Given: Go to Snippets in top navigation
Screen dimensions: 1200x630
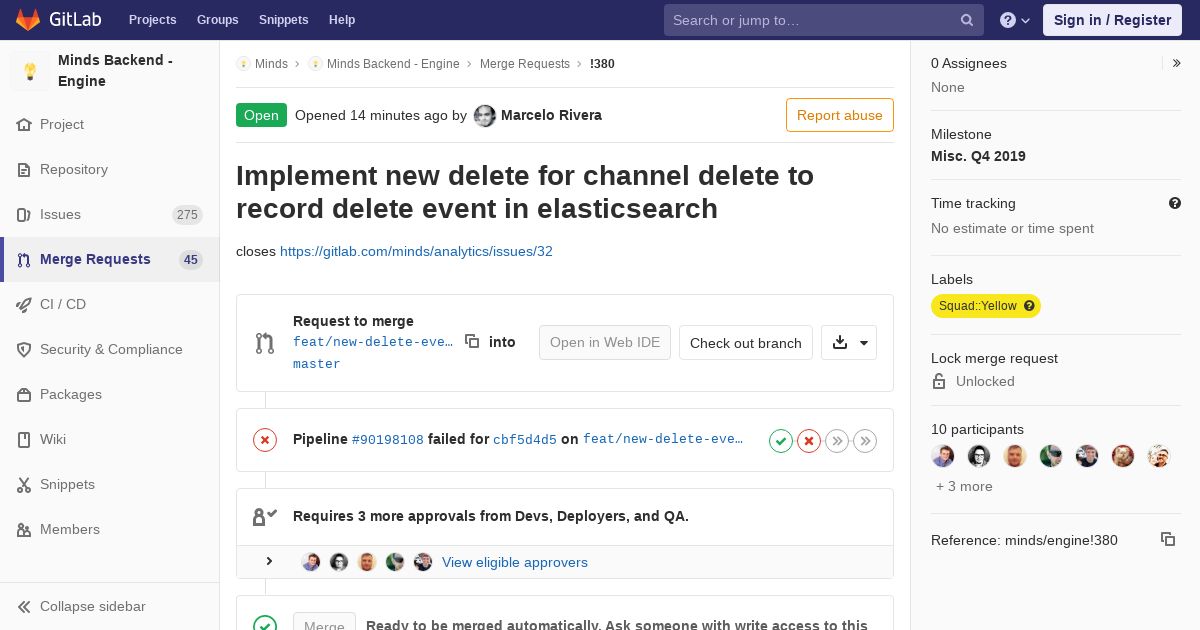Looking at the screenshot, I should [283, 20].
